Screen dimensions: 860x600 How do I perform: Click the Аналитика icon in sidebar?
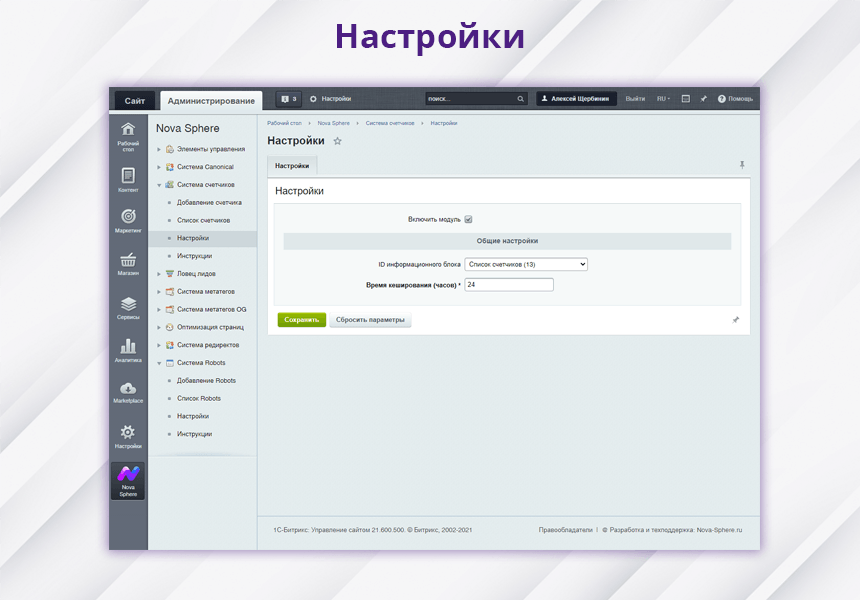pos(127,347)
